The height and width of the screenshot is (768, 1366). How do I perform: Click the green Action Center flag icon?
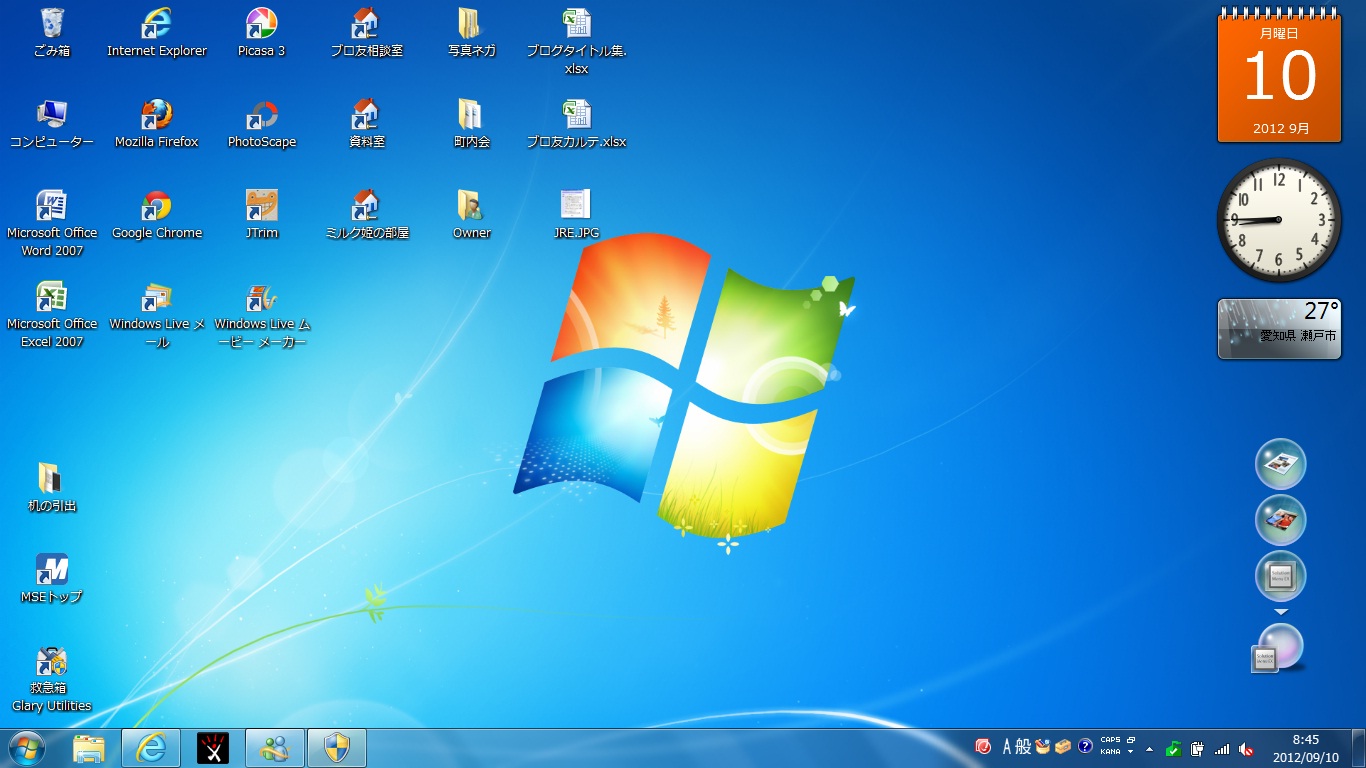(1174, 748)
